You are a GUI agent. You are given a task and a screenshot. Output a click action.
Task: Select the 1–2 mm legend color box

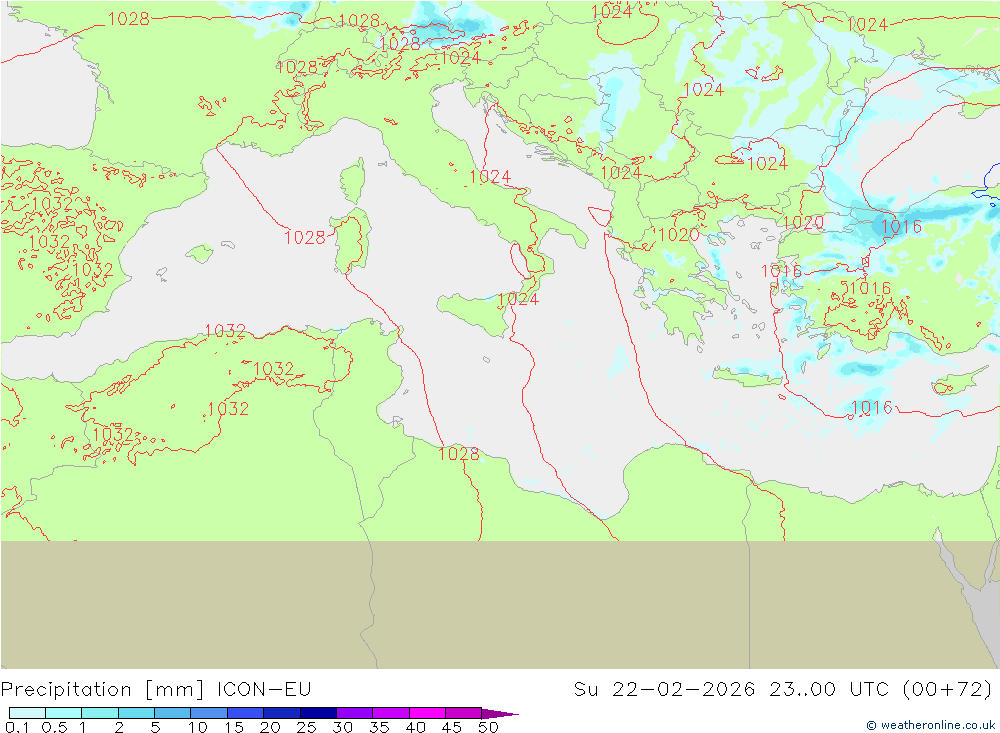click(100, 713)
